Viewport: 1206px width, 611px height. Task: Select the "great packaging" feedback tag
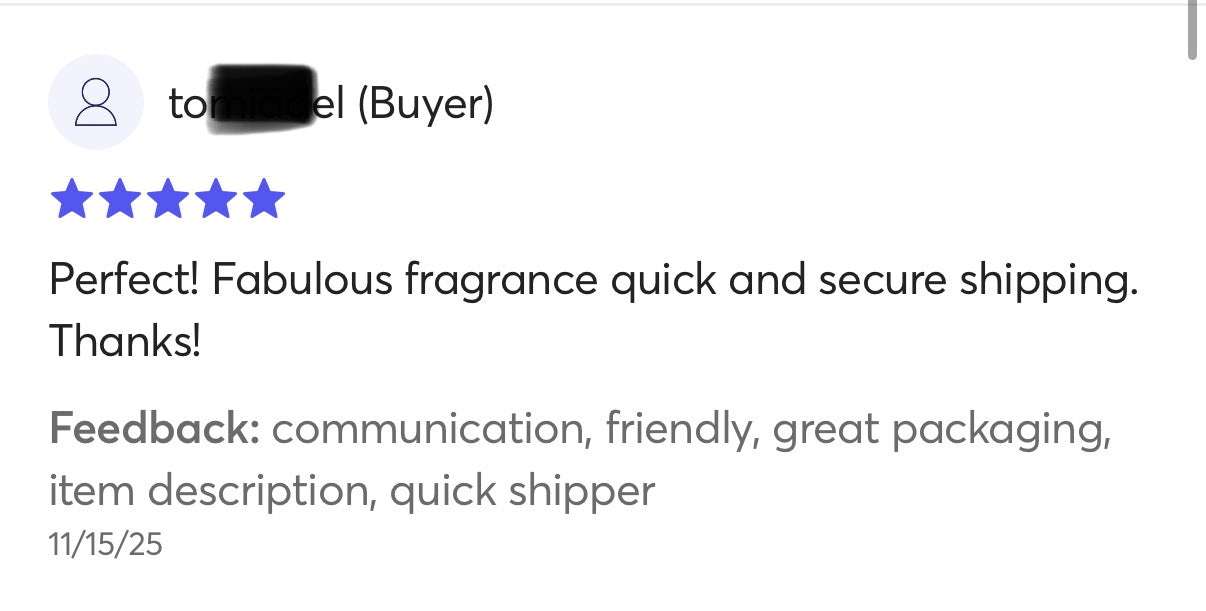[x=941, y=430]
